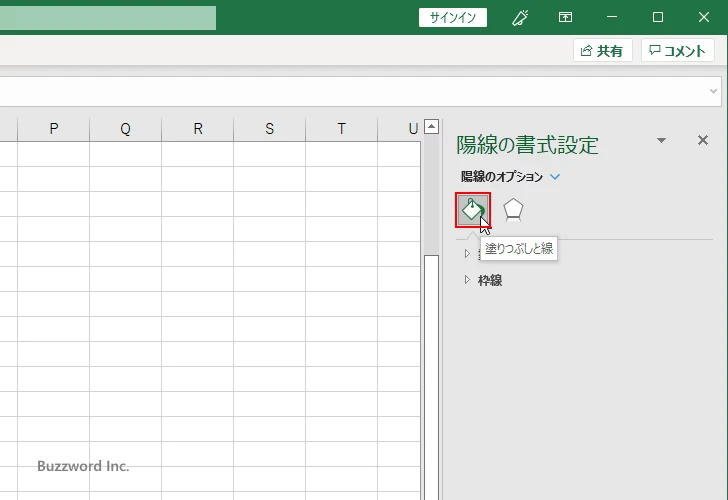Screen dimensions: 728x500
Task: Open the task pane options dropdown arrow
Action: coord(662,140)
